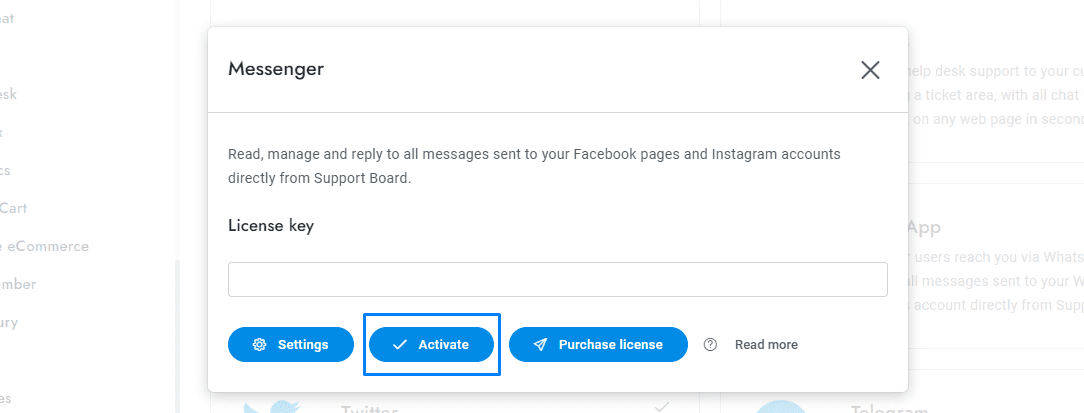Open the sidebar item ending in "Cart"
1084x413 pixels.
point(14,208)
